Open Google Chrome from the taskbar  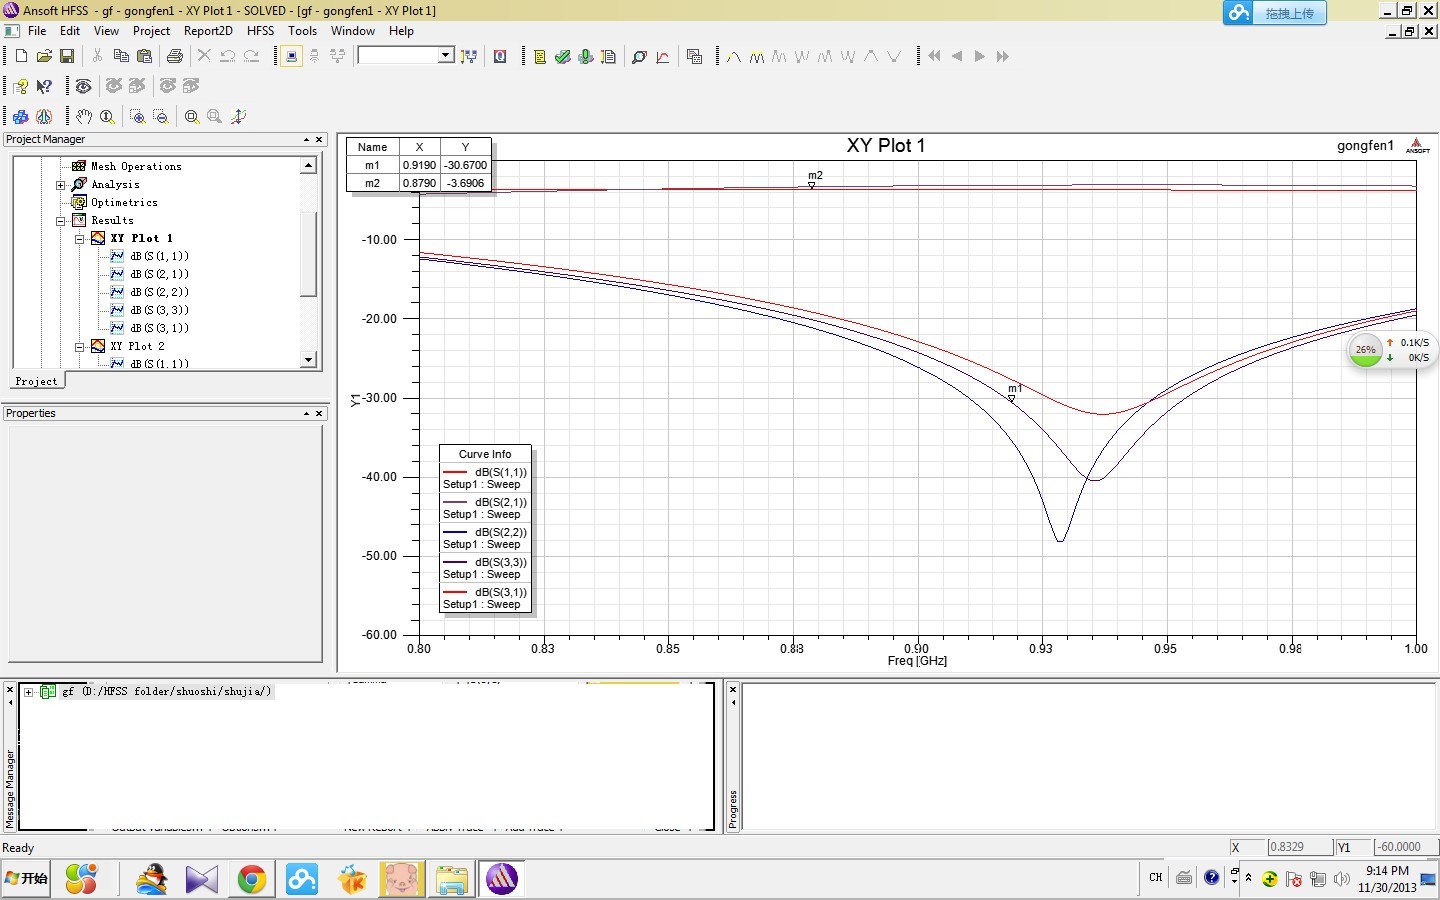252,879
